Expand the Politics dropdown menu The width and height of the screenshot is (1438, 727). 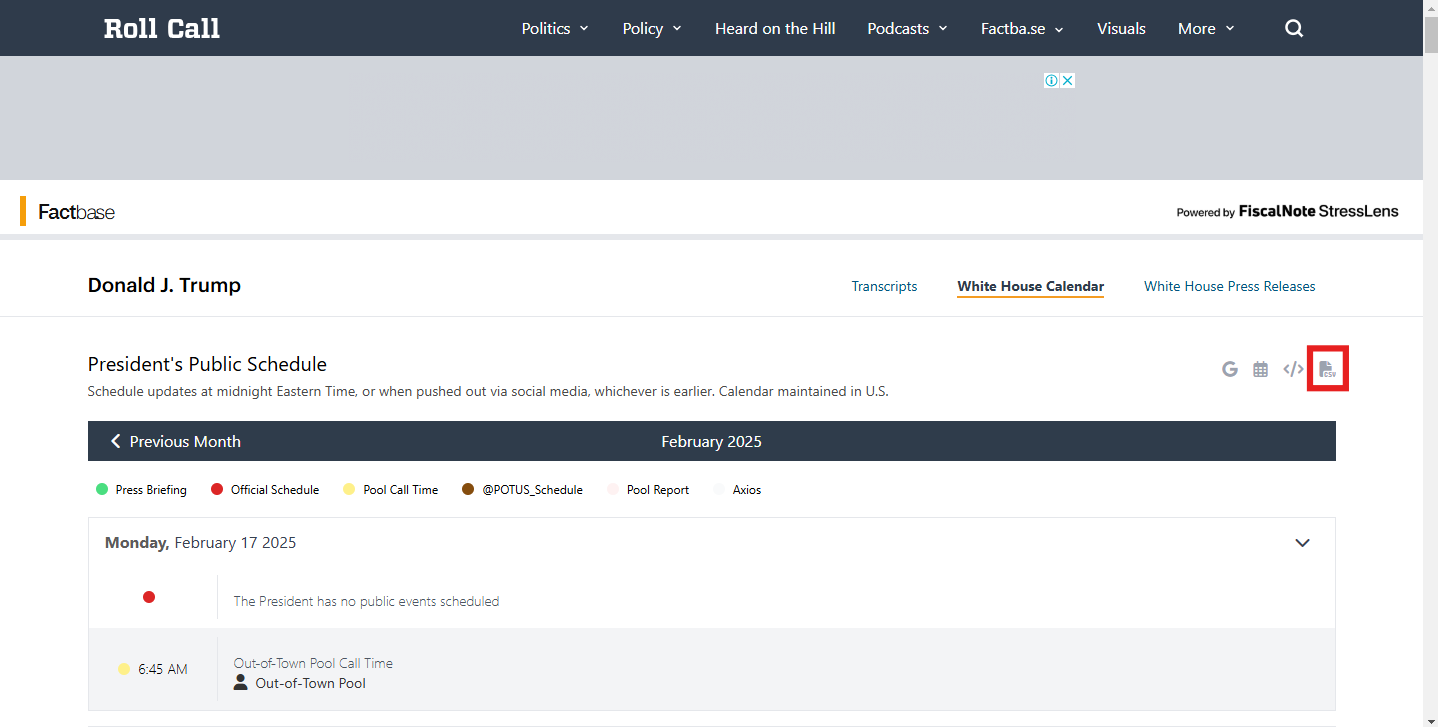(555, 28)
